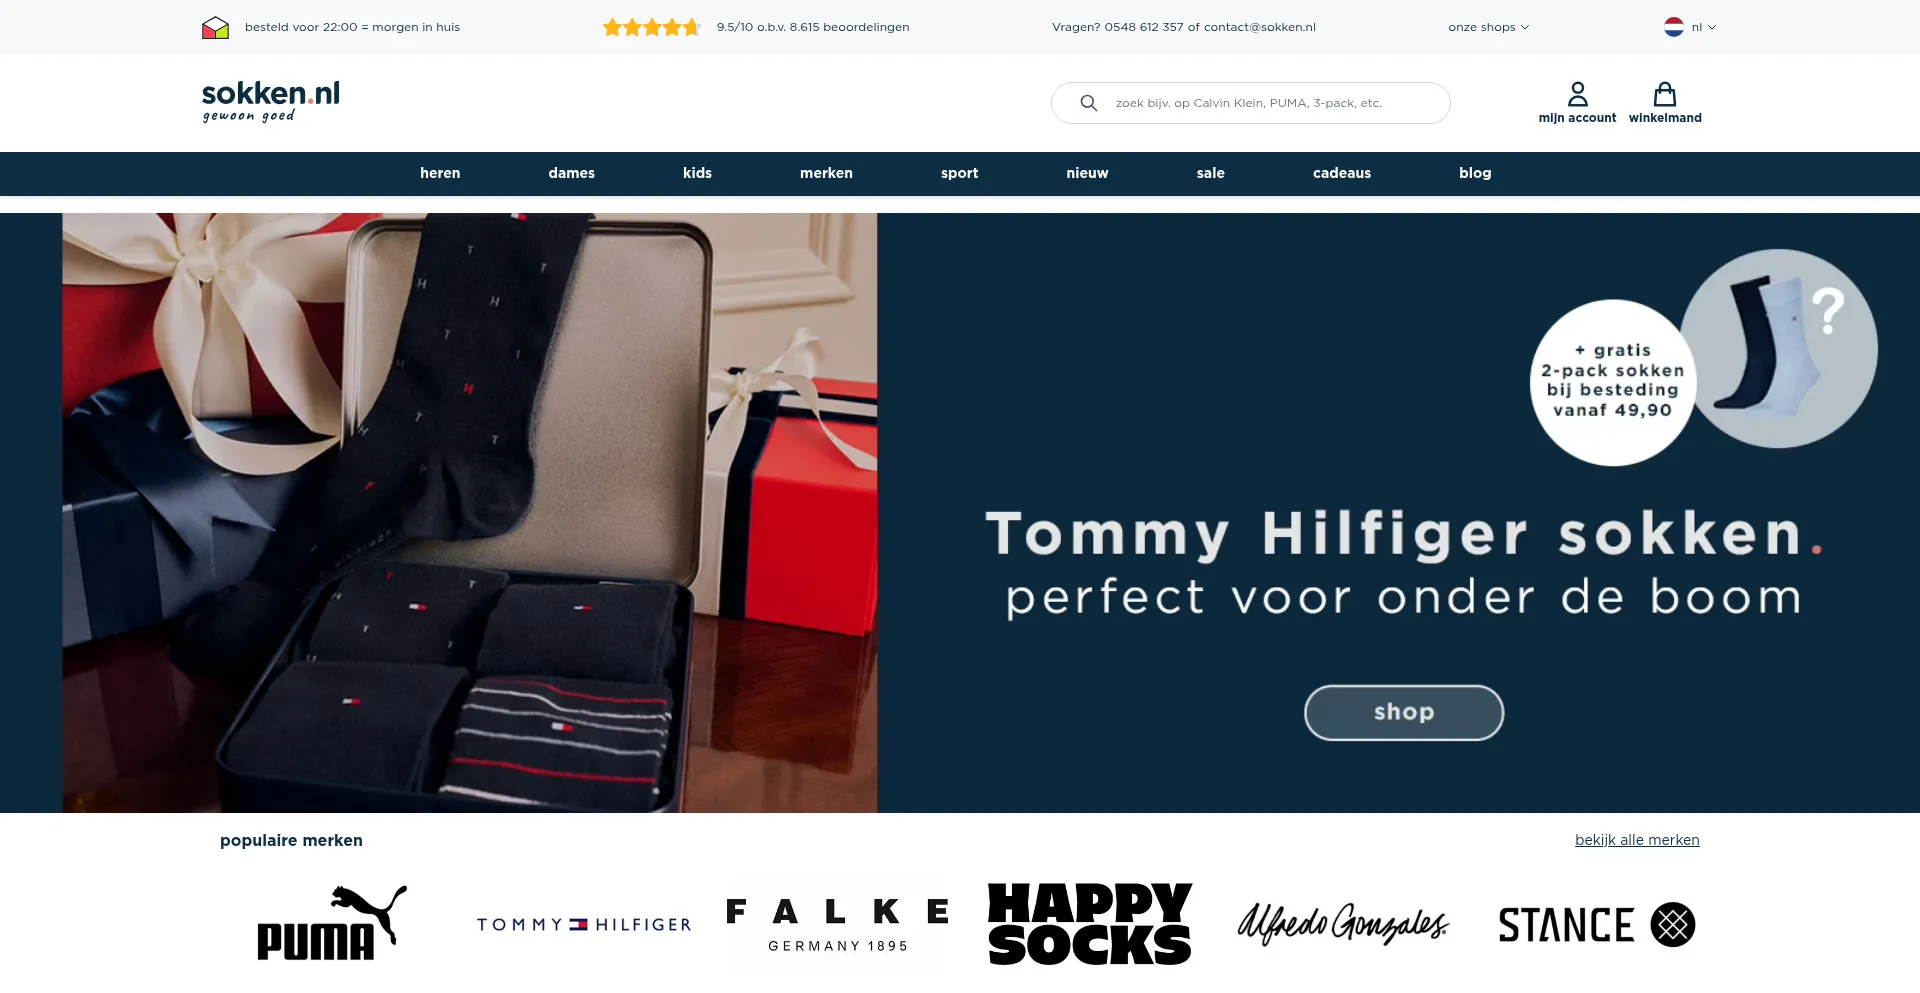Open the heren menu item
1920x993 pixels.
pos(440,173)
